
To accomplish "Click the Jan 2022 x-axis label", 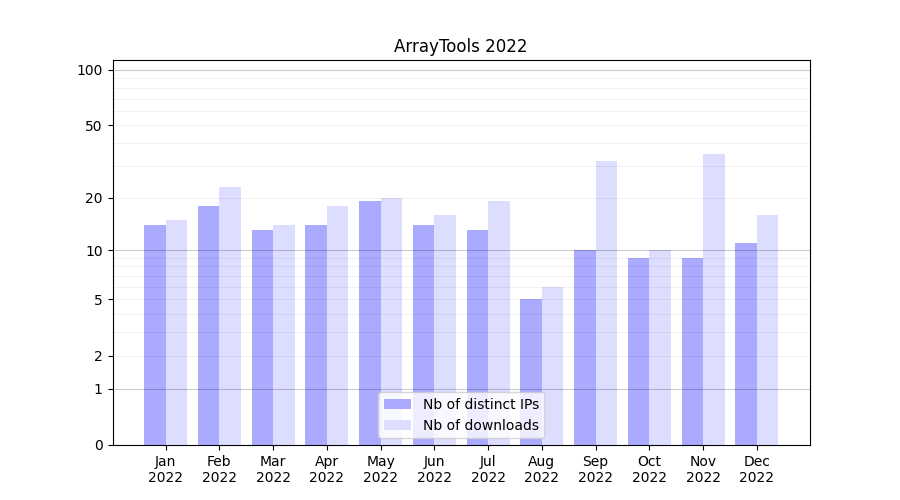I will tap(166, 469).
